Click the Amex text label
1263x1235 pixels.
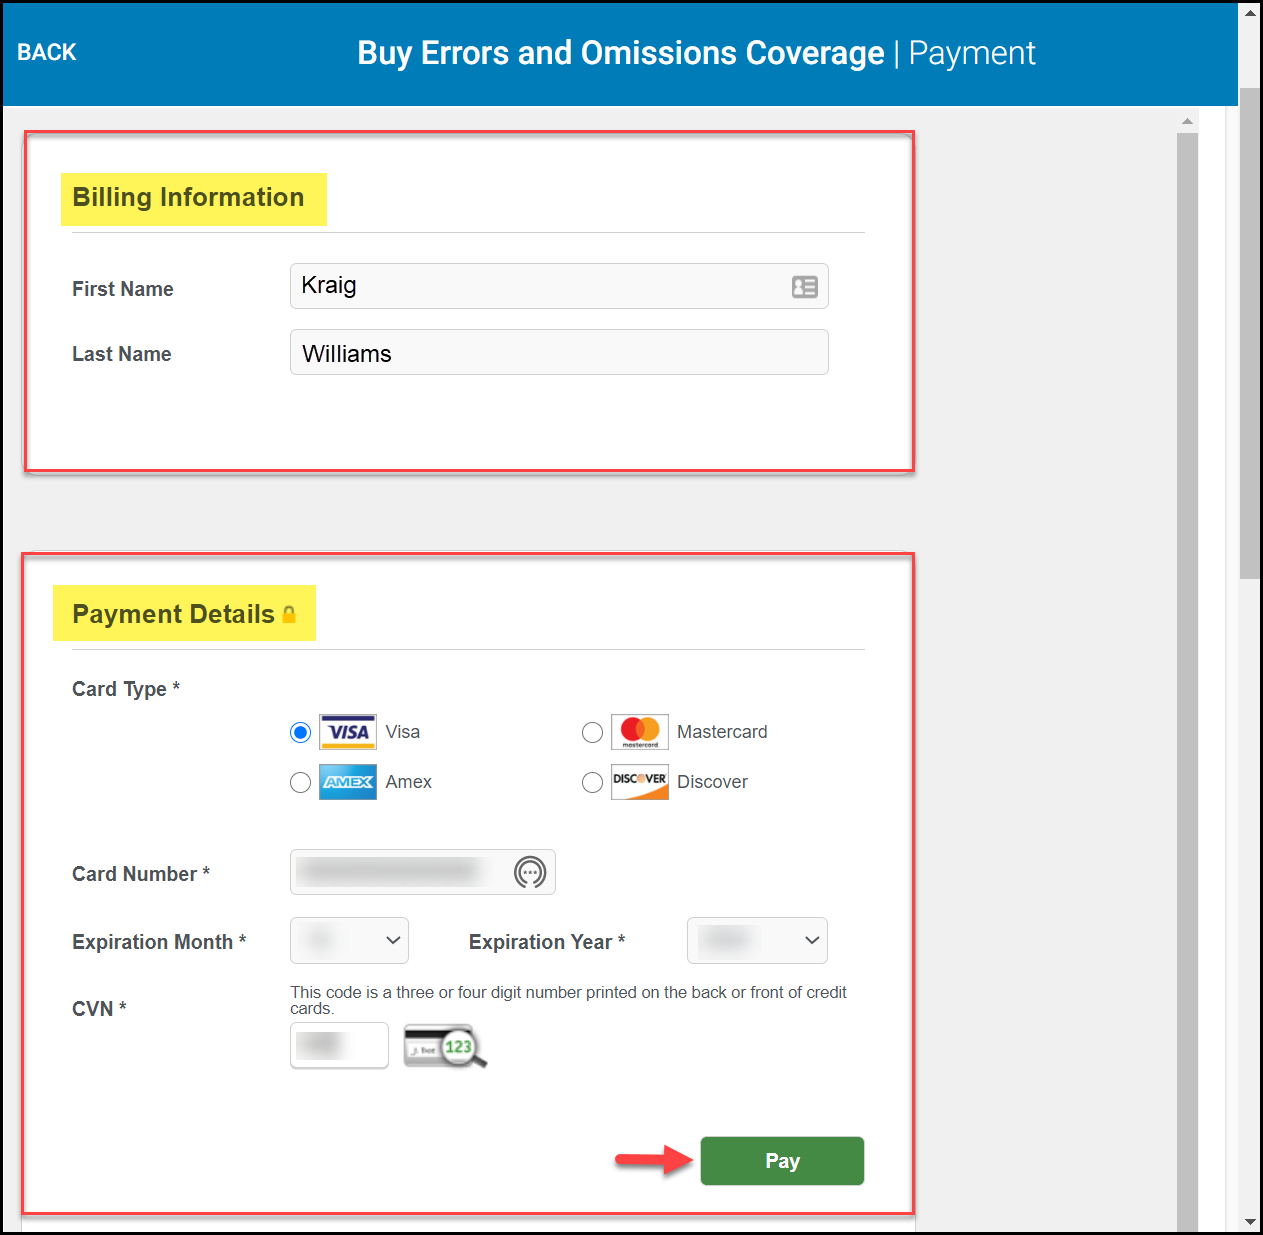coord(409,782)
